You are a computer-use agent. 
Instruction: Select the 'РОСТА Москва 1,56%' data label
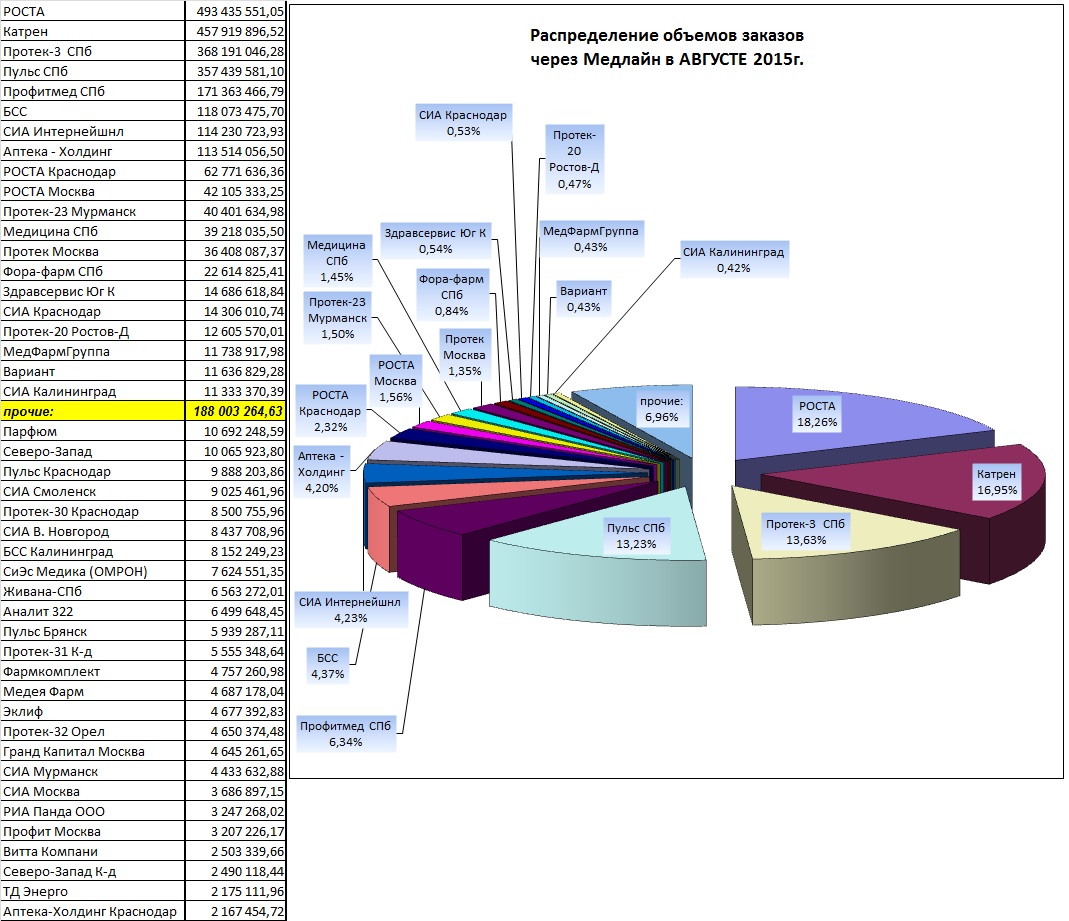[x=395, y=381]
